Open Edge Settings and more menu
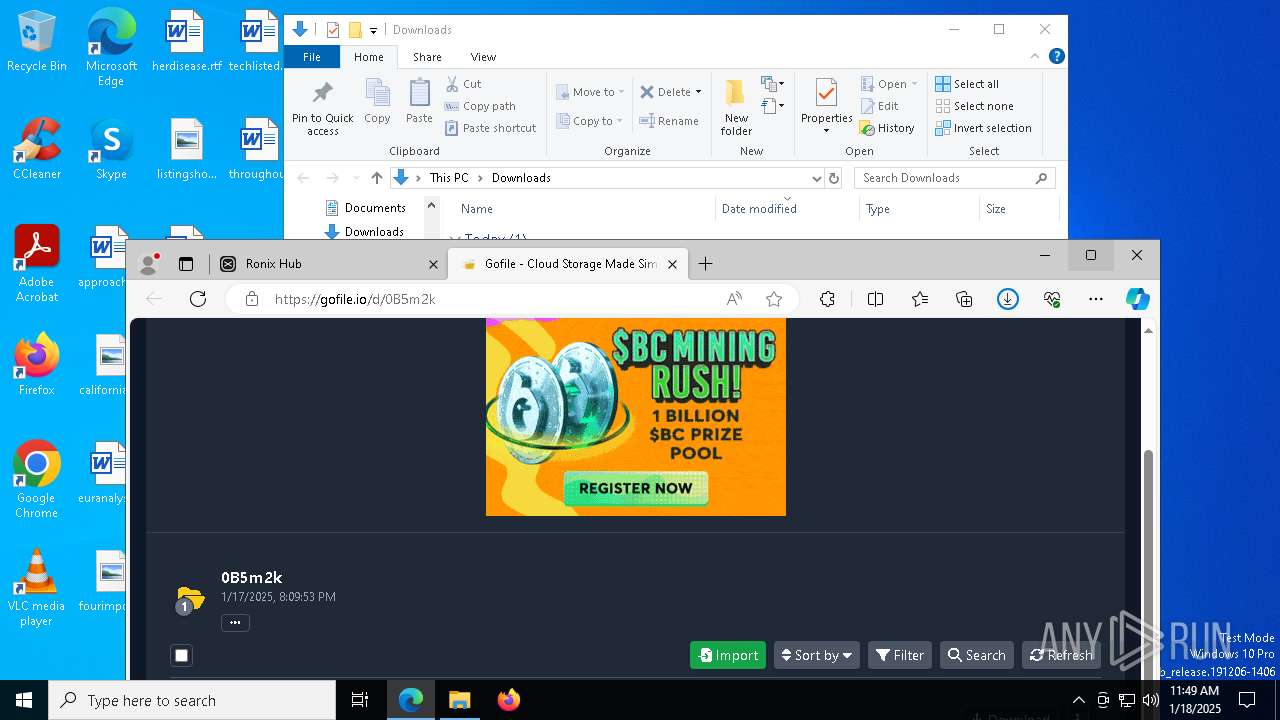This screenshot has height=720, width=1280. tap(1096, 299)
